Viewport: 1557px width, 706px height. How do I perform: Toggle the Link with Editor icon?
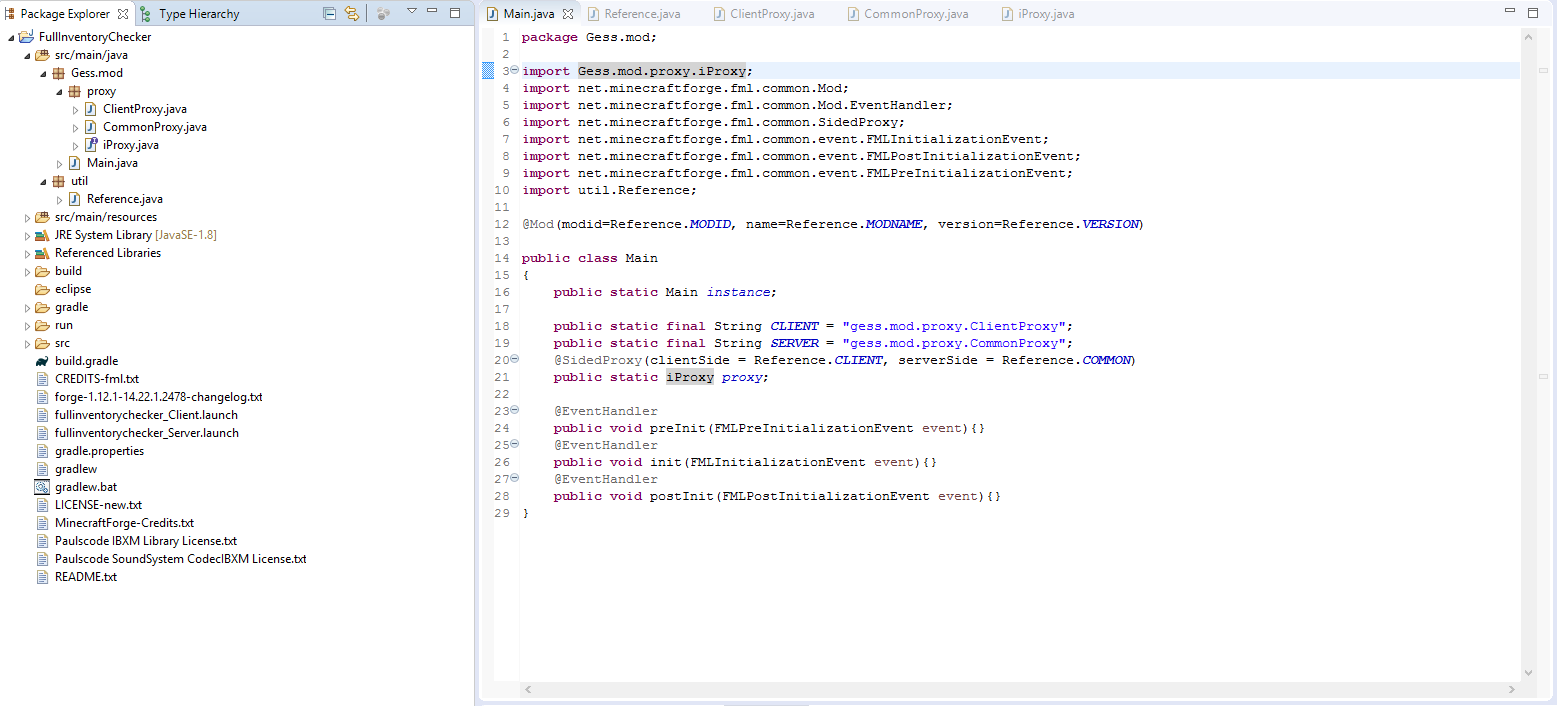[351, 14]
